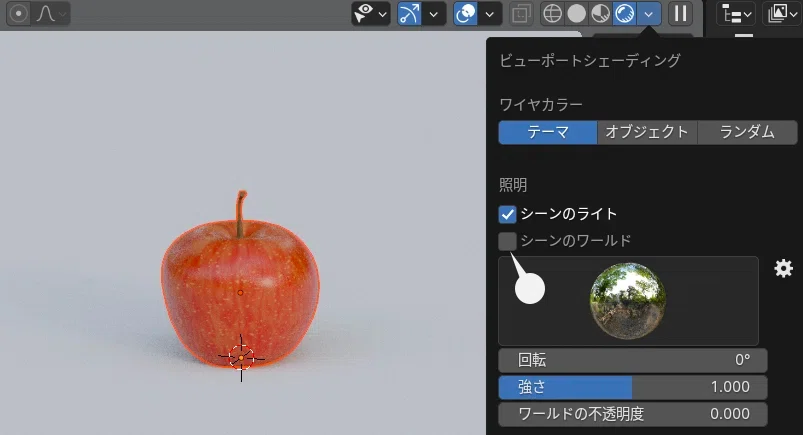Open proportional editing falloff curve menu
803x435 pixels.
[50, 14]
